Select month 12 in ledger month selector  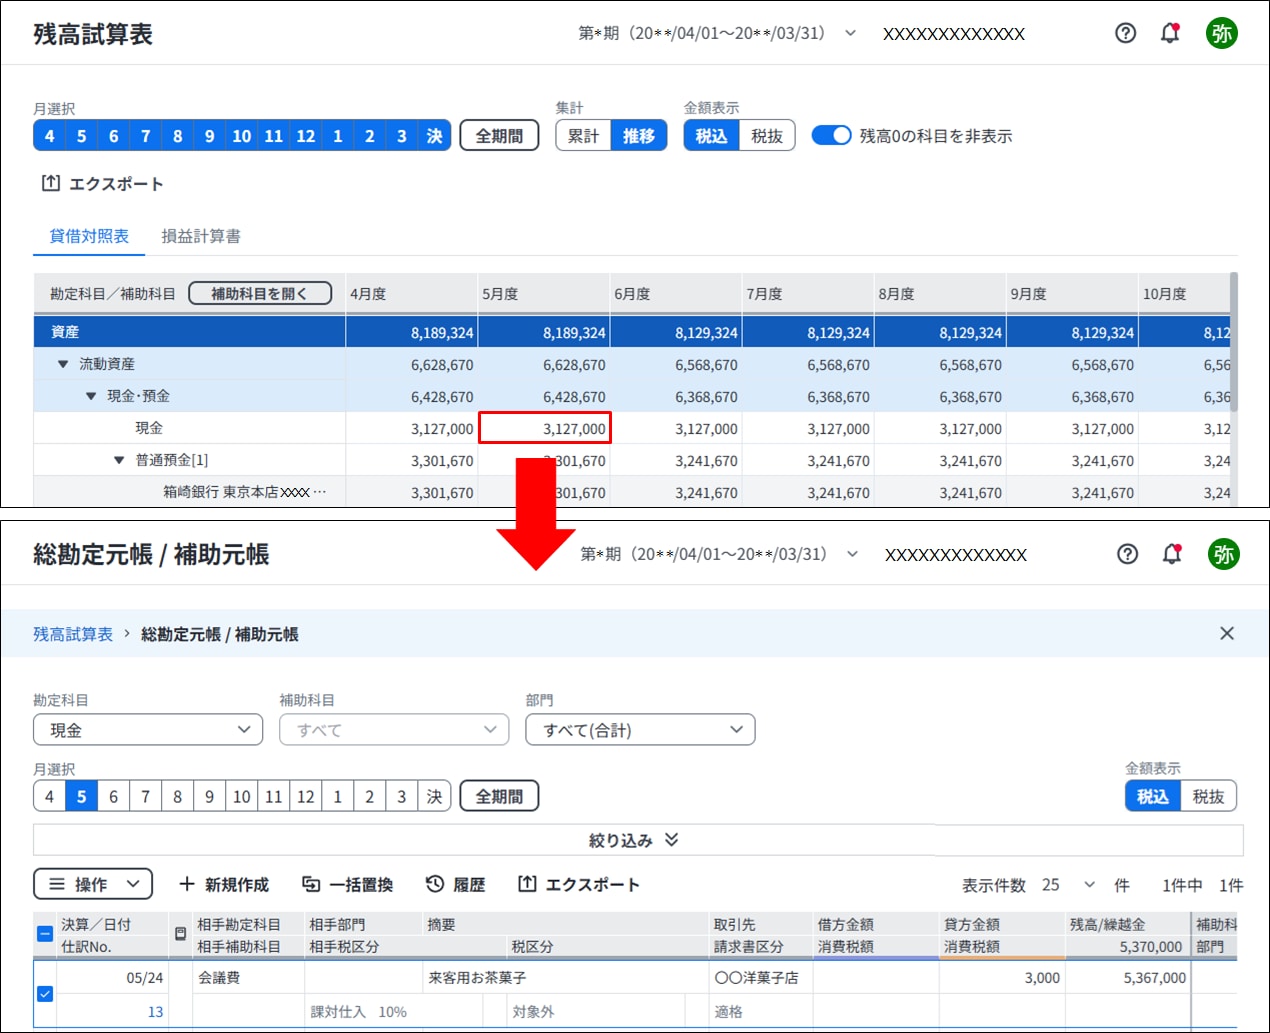coord(305,796)
